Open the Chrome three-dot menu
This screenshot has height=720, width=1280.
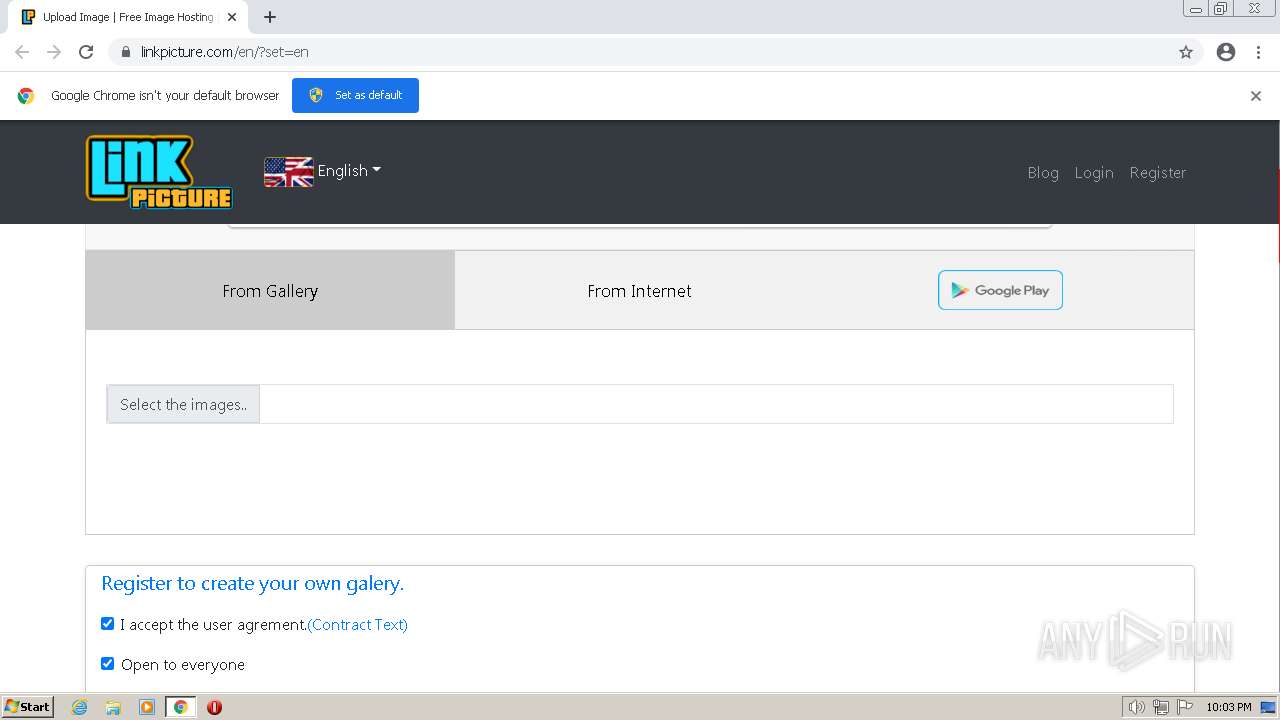(1258, 52)
